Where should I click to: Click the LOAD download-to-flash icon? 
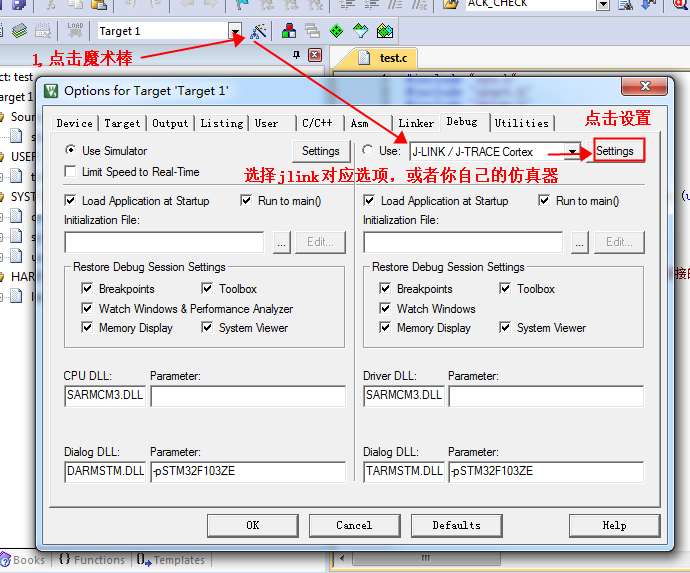point(75,30)
